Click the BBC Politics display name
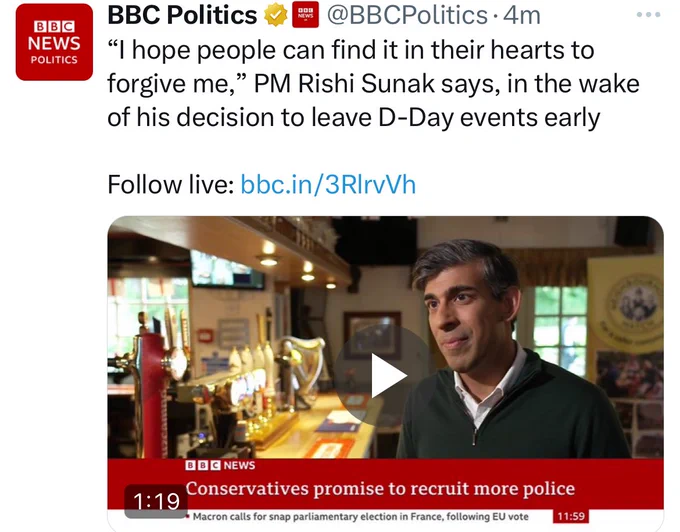The height and width of the screenshot is (532, 680). (x=182, y=15)
